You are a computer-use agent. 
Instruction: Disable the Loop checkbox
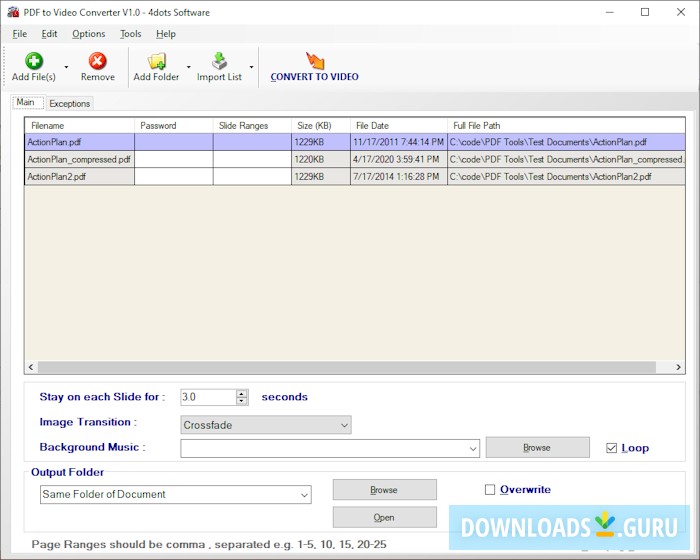[612, 448]
